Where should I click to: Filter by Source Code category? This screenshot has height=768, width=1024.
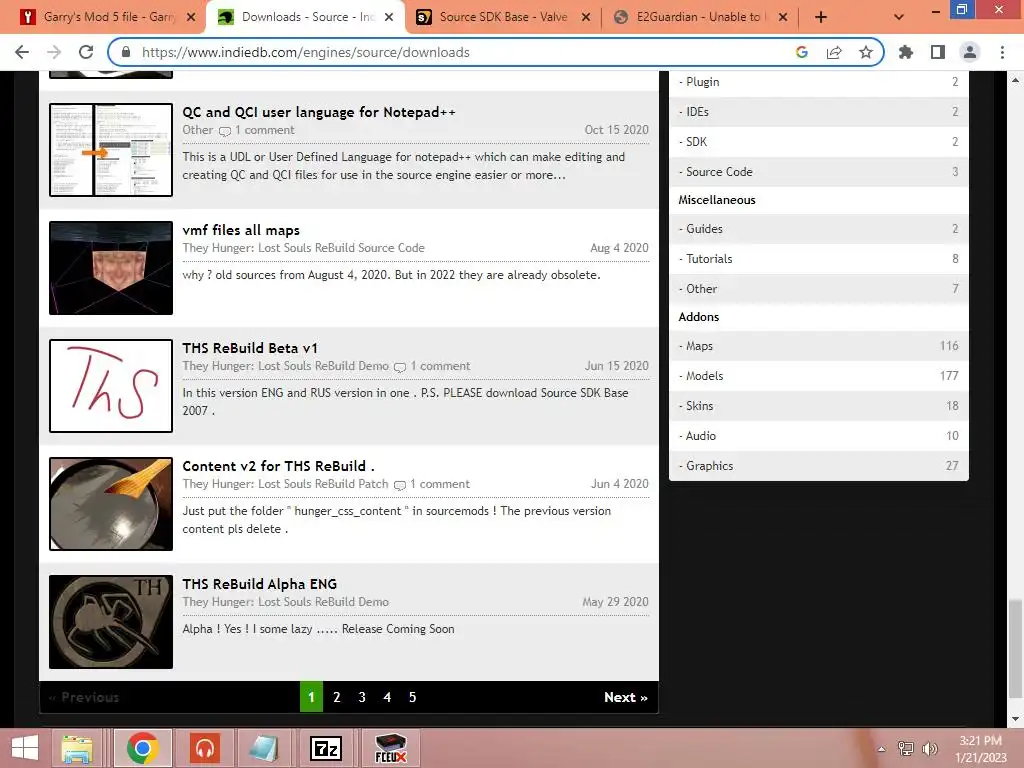(x=818, y=172)
